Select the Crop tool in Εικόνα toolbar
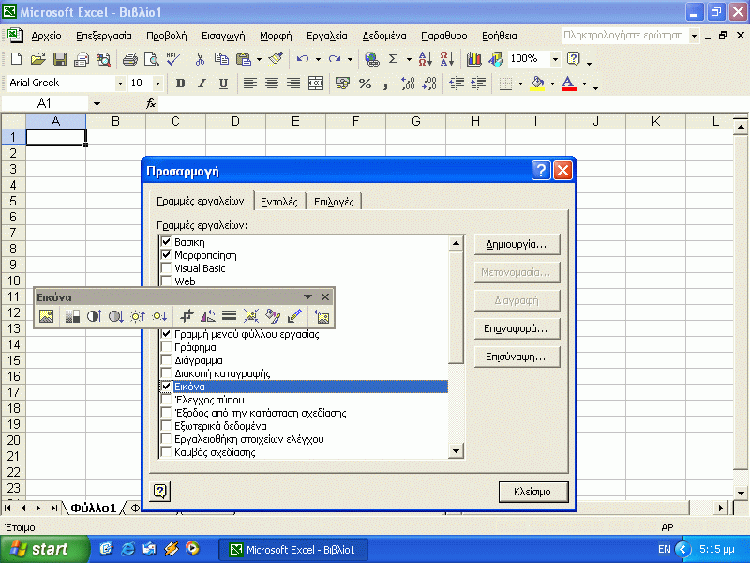This screenshot has width=750, height=563. click(187, 316)
